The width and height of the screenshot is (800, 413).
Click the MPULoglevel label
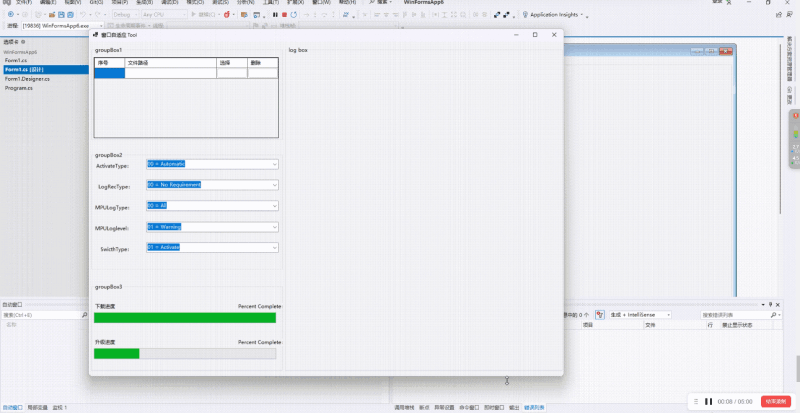click(112, 228)
